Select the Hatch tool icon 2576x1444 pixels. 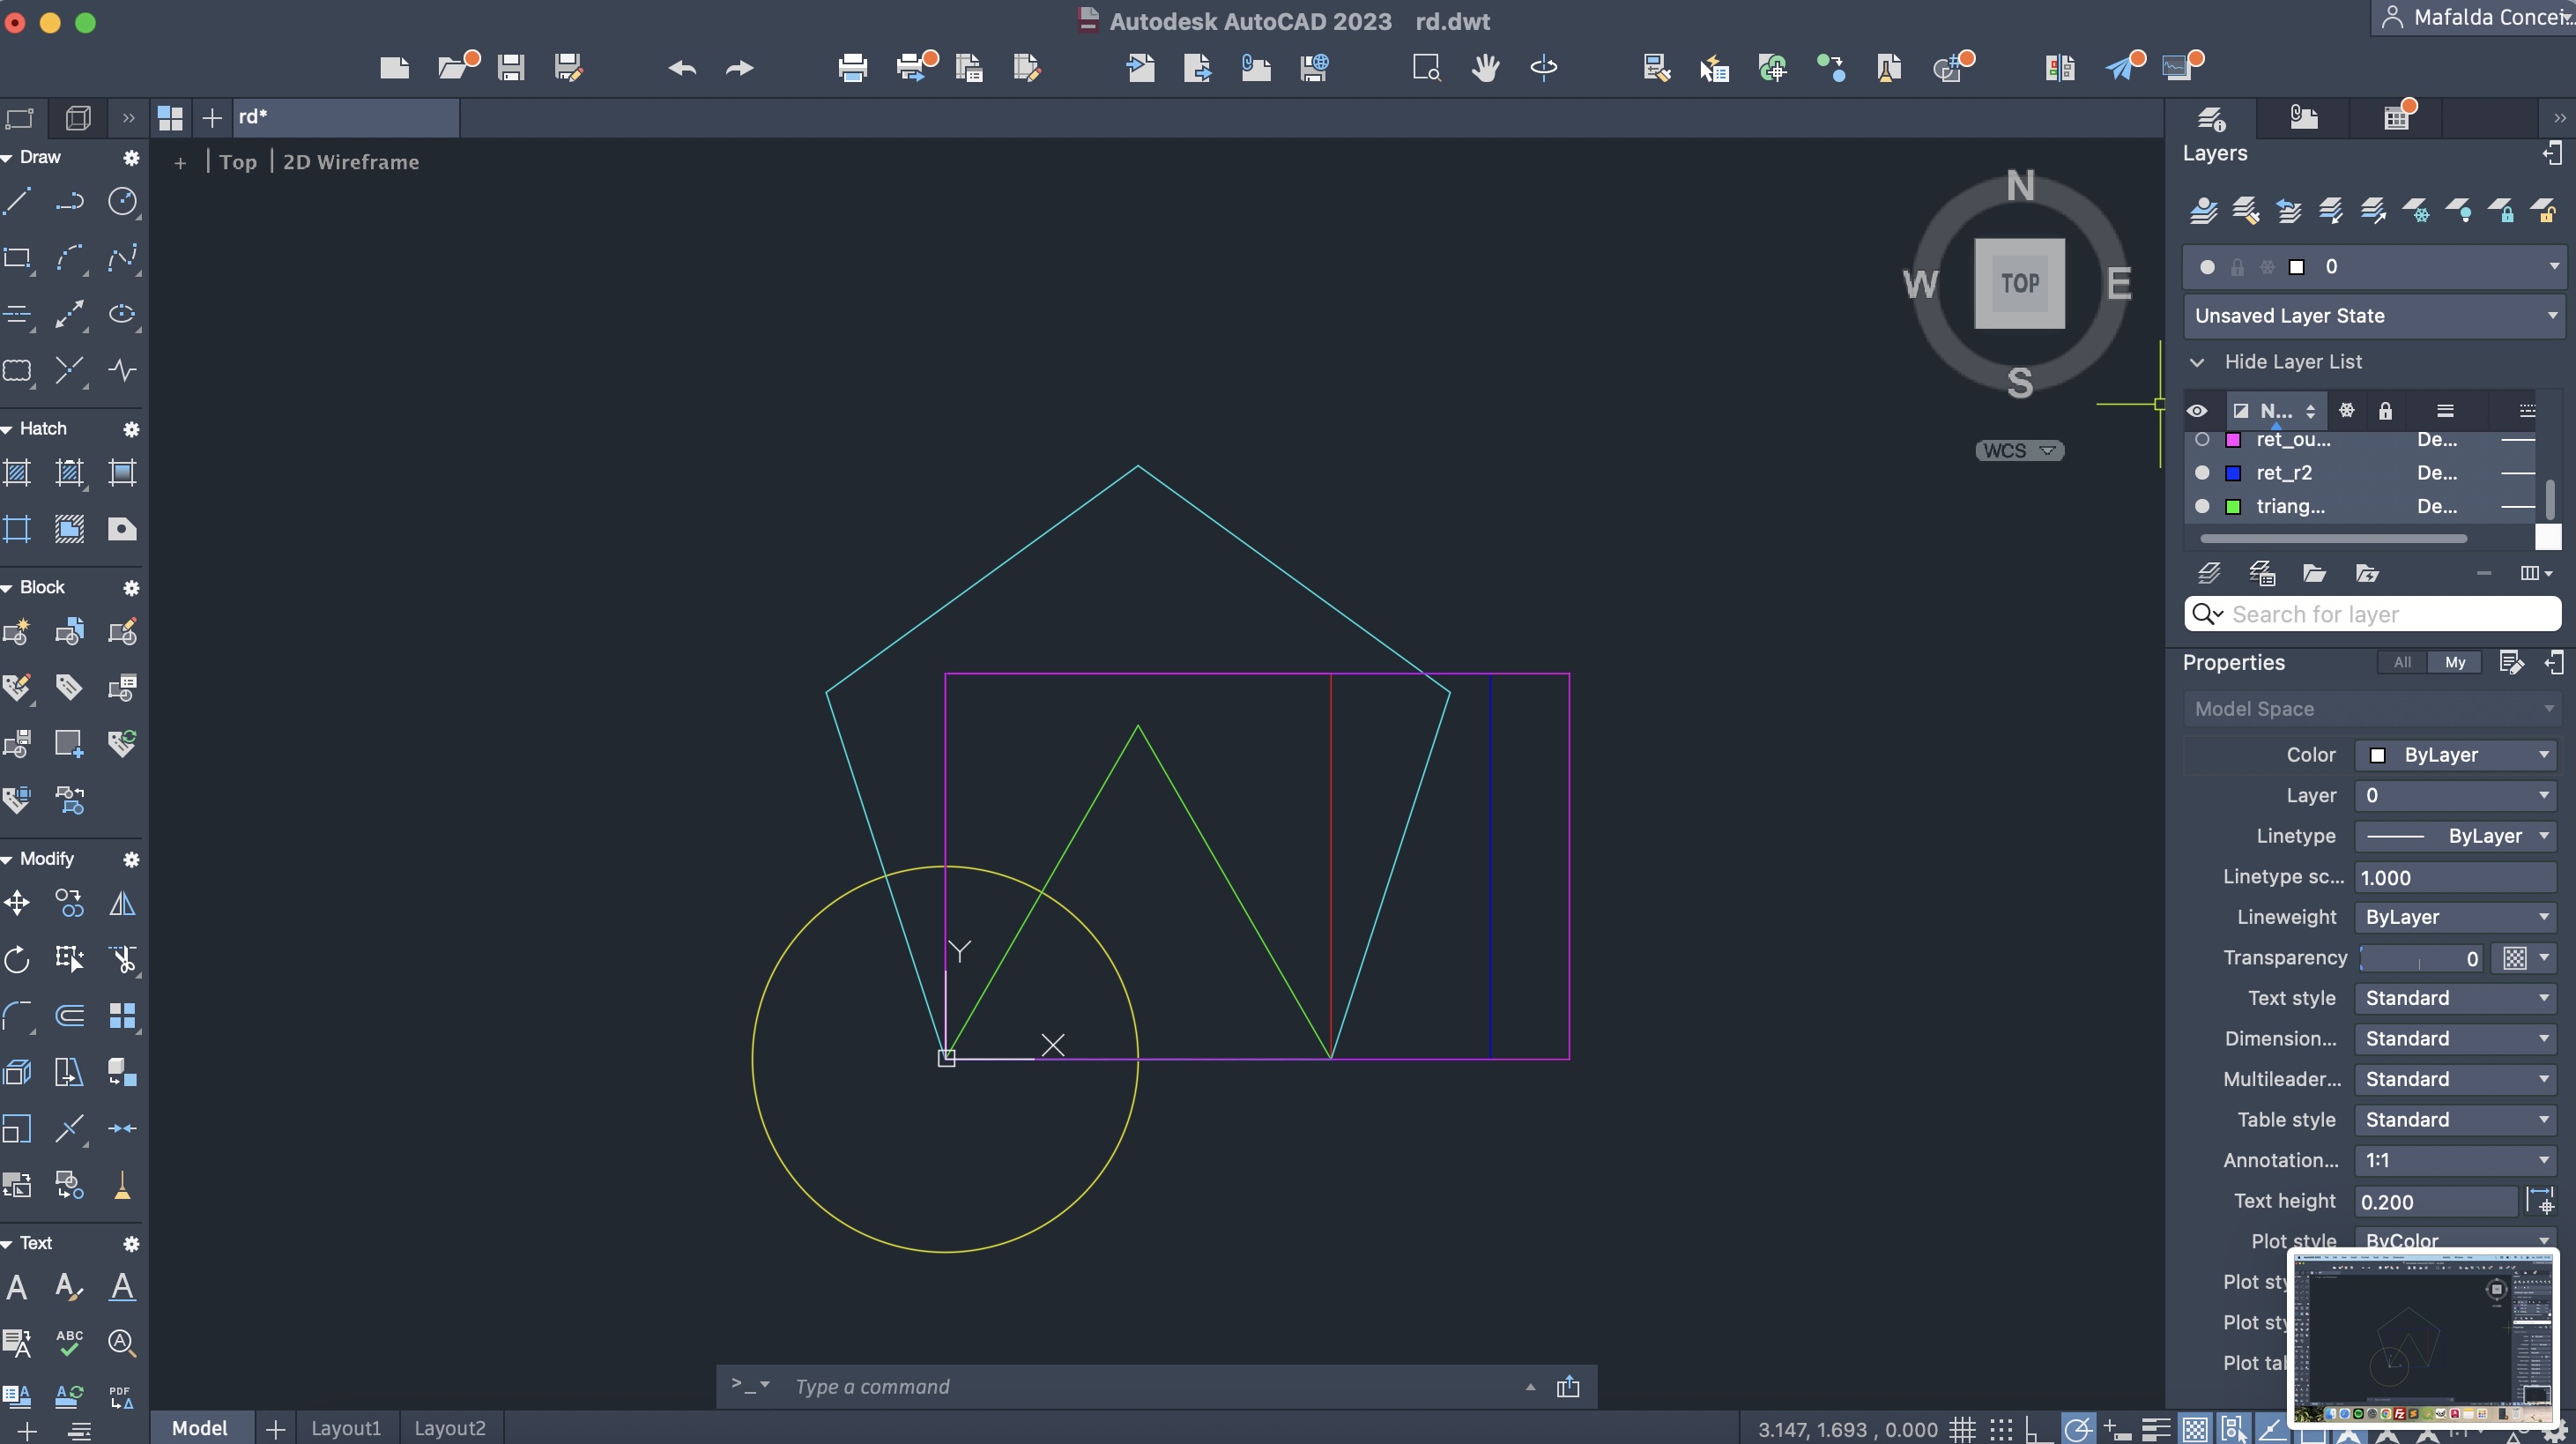pyautogui.click(x=17, y=473)
